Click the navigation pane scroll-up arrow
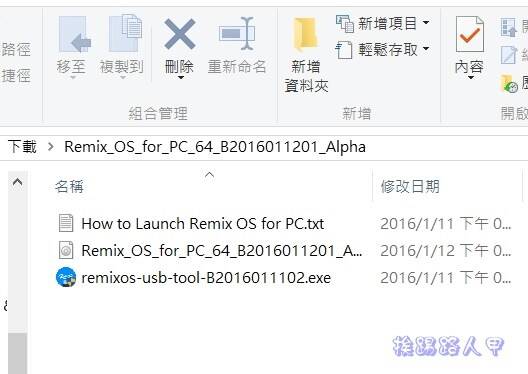The height and width of the screenshot is (374, 528). (x=18, y=182)
